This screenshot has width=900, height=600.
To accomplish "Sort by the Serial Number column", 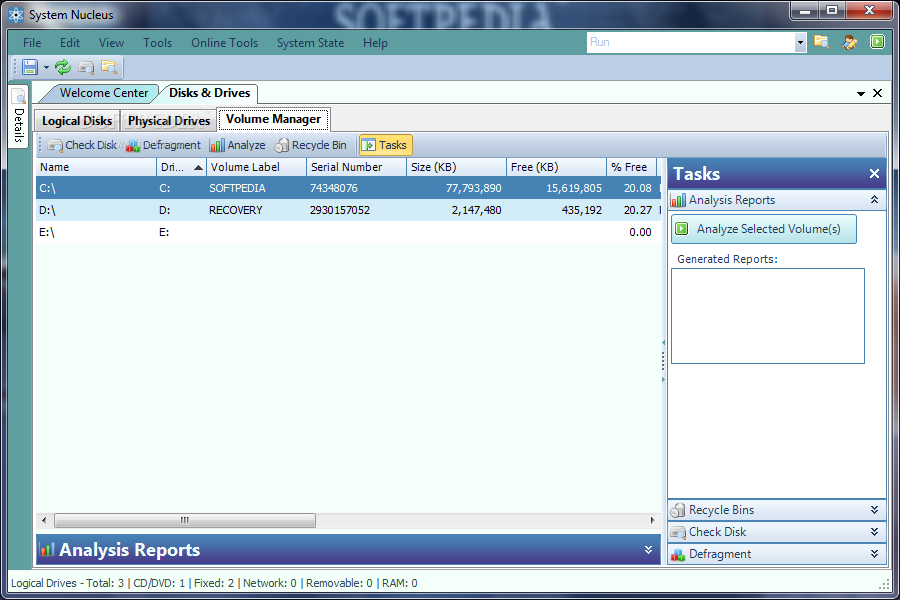I will click(356, 167).
